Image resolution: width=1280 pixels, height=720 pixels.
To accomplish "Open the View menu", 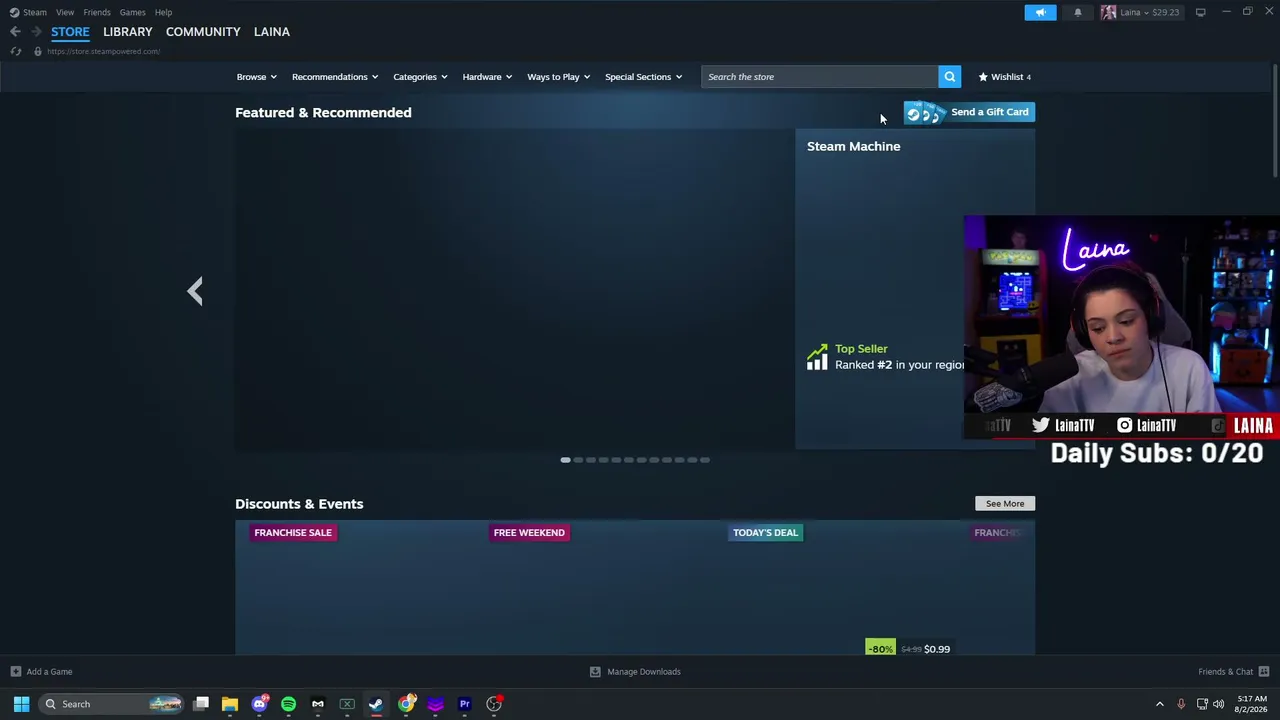I will click(65, 12).
